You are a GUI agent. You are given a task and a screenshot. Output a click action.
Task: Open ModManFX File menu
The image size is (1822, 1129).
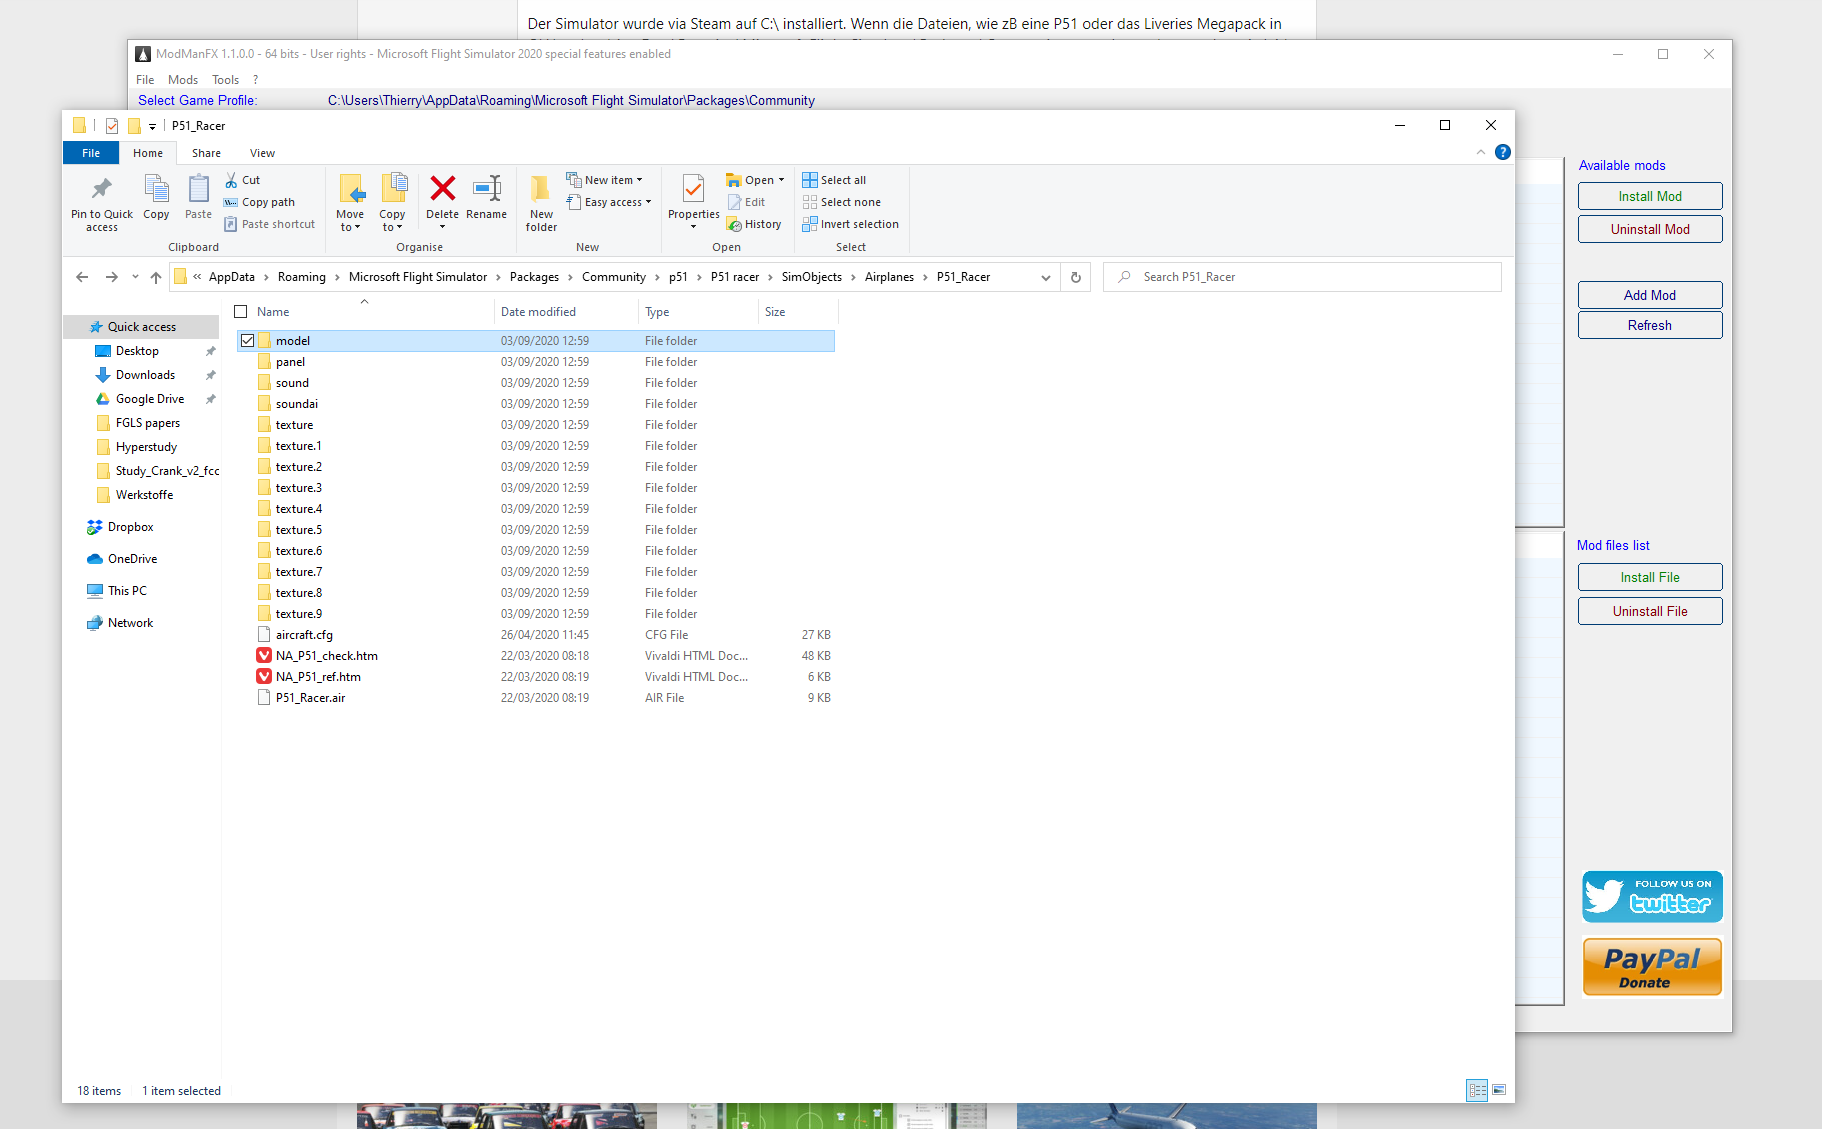click(145, 80)
